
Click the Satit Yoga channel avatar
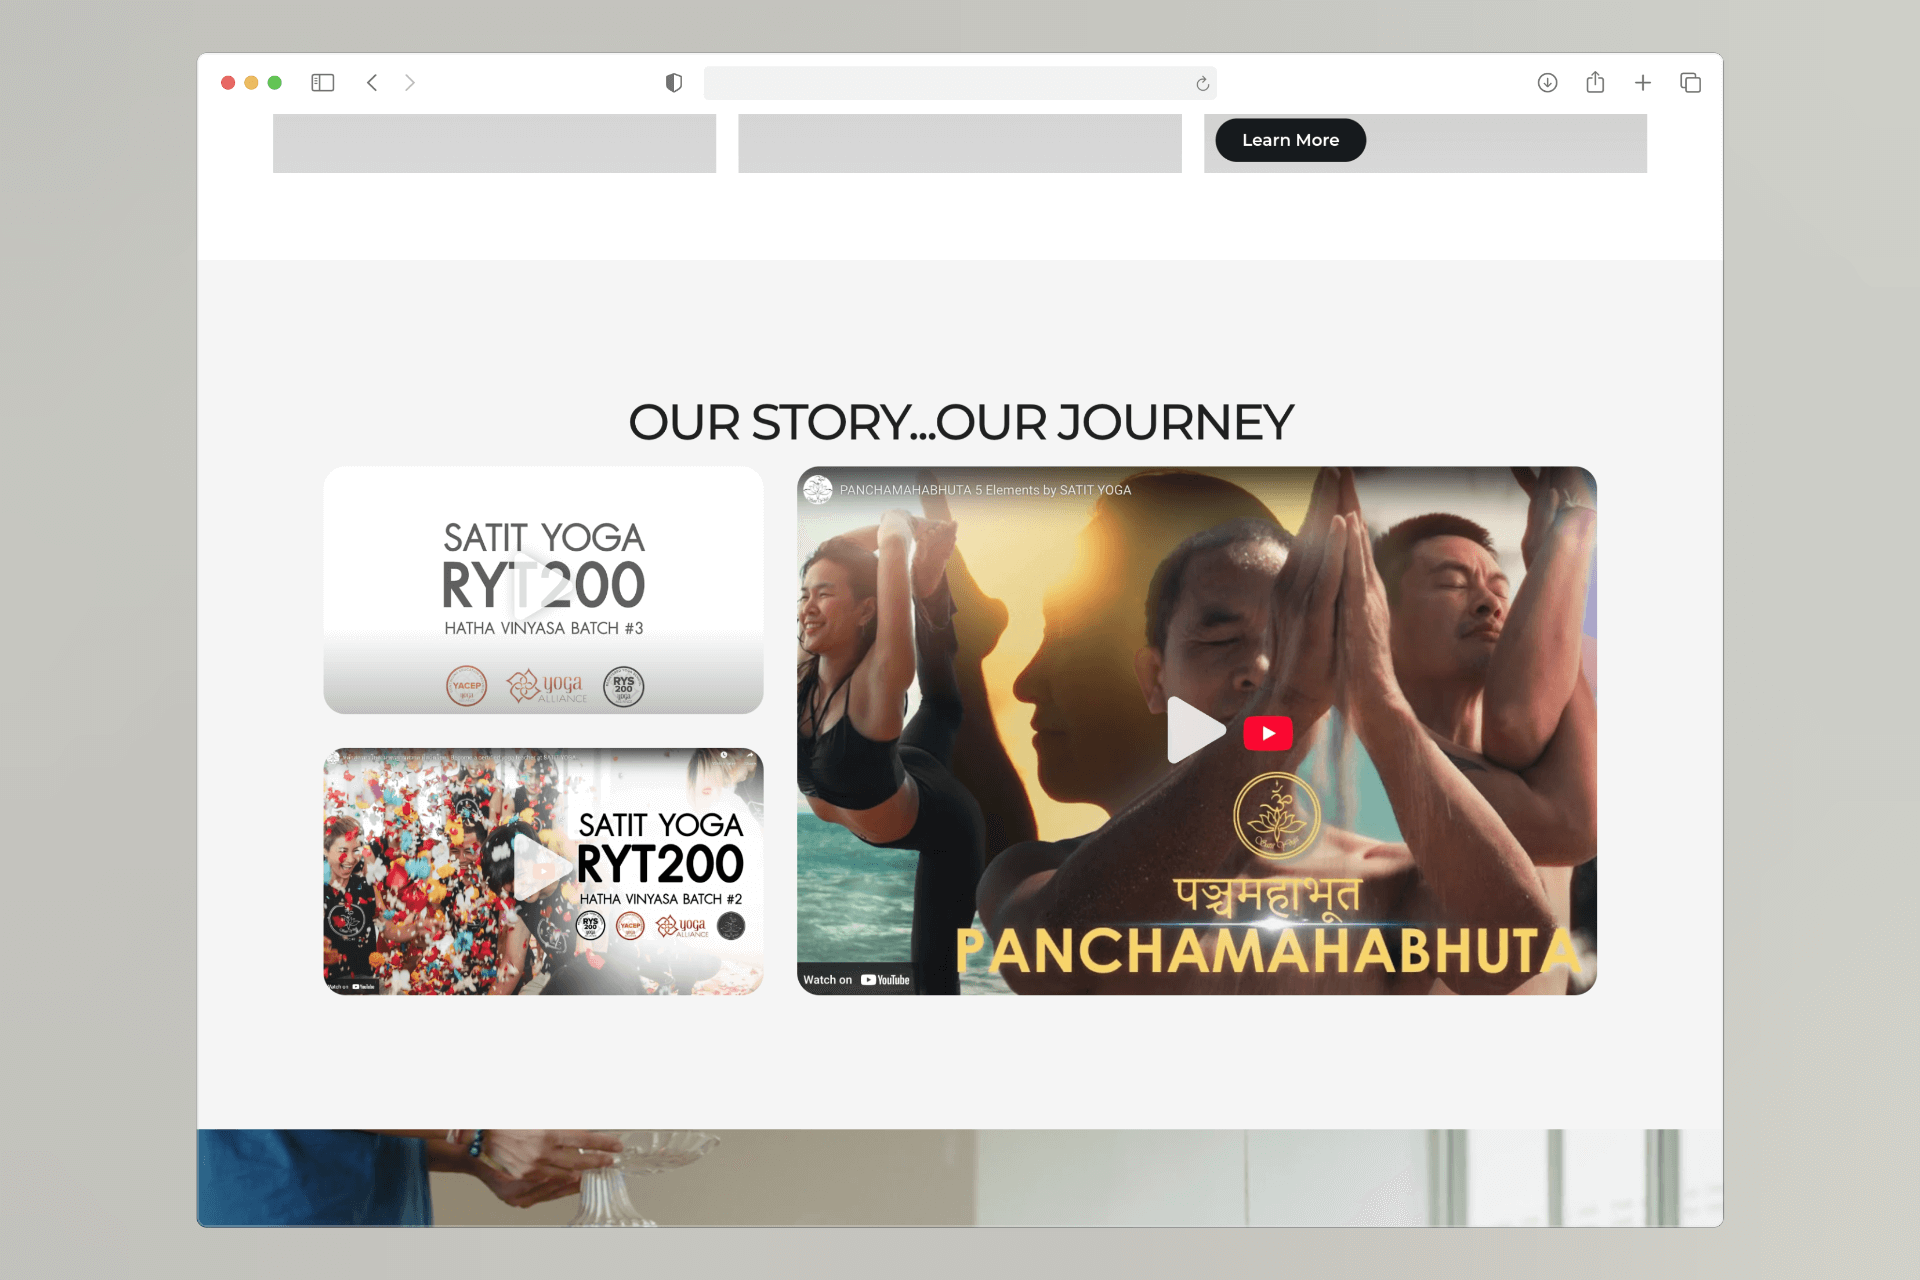pyautogui.click(x=818, y=490)
